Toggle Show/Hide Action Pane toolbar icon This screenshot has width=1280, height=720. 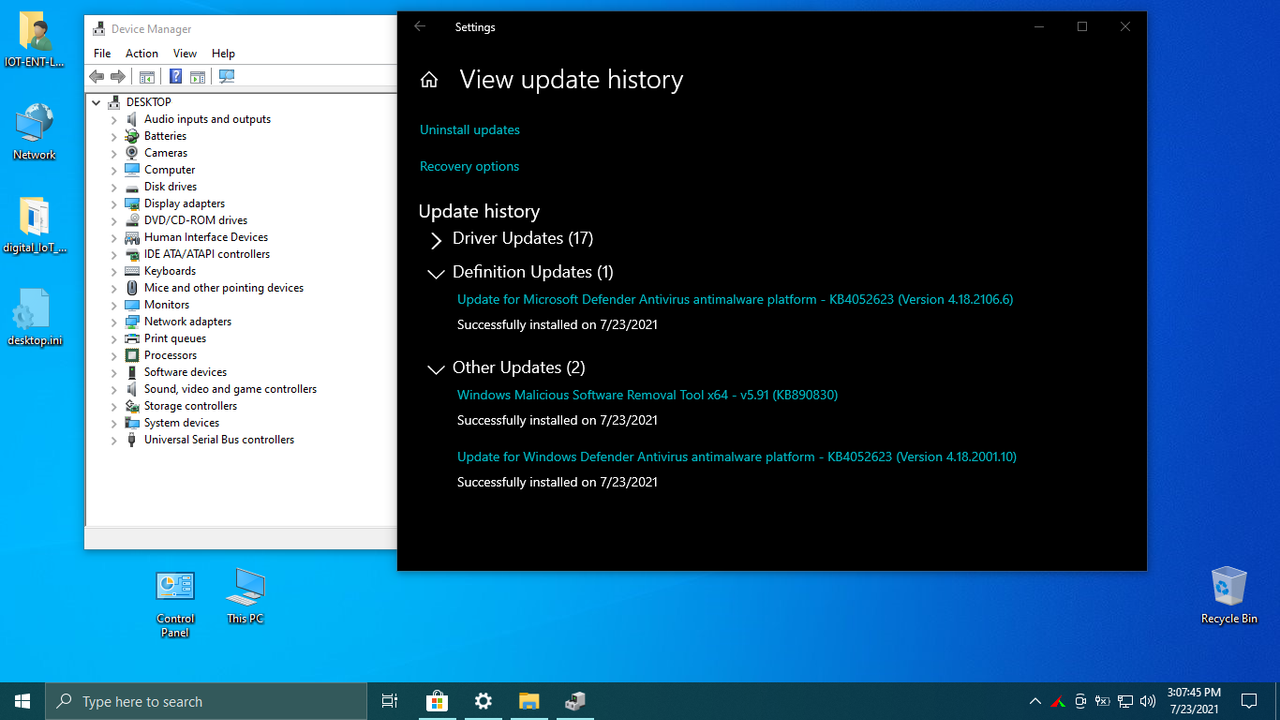tap(198, 77)
